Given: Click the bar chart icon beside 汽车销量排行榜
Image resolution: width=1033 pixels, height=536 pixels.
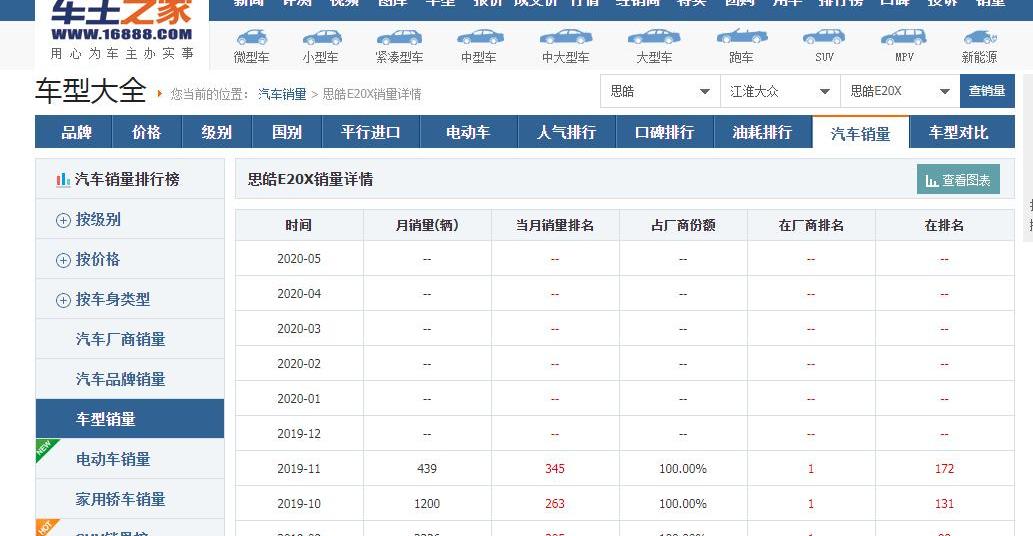Looking at the screenshot, I should 63,179.
